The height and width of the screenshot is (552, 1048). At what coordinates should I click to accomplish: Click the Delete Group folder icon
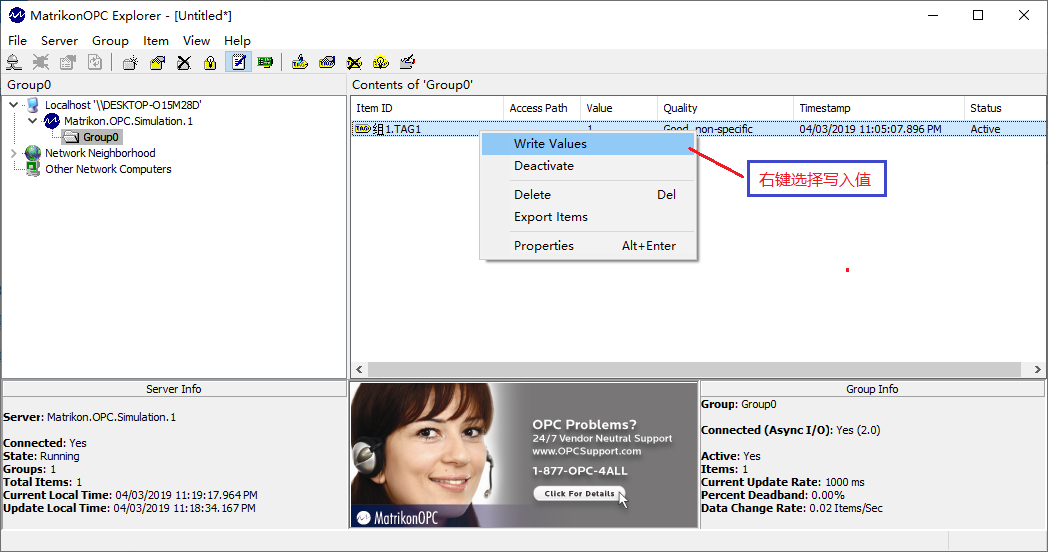point(184,63)
